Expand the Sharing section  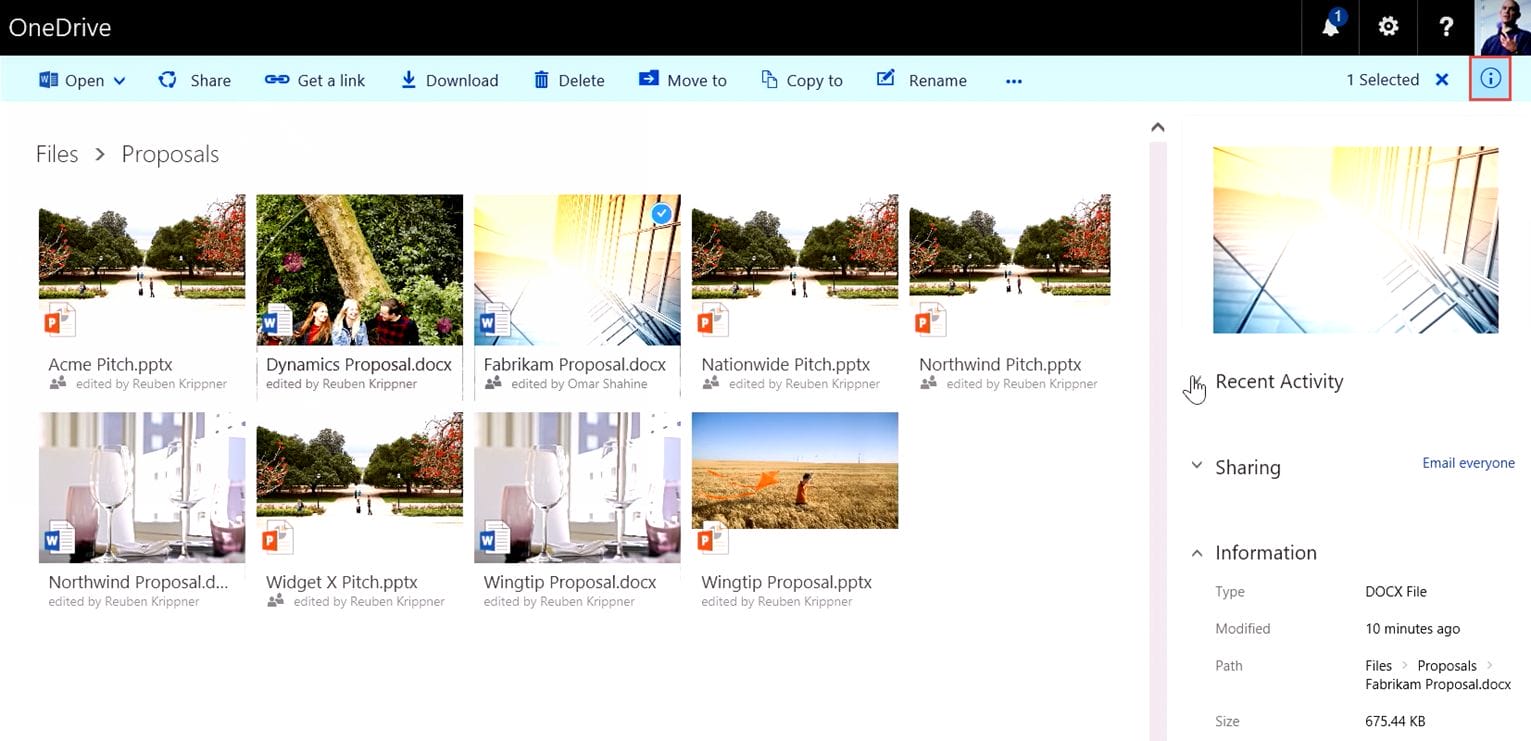(x=1196, y=466)
